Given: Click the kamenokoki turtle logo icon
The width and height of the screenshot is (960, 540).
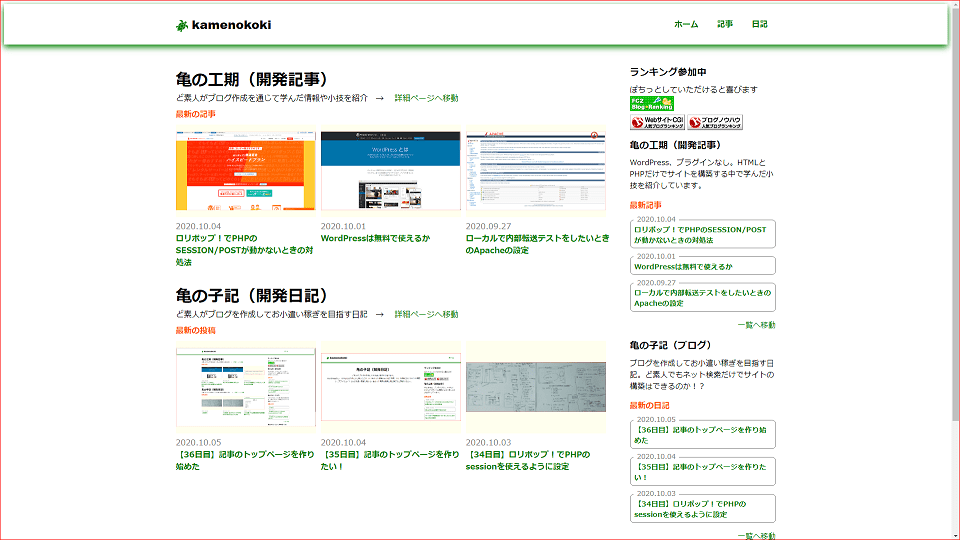Looking at the screenshot, I should (181, 25).
